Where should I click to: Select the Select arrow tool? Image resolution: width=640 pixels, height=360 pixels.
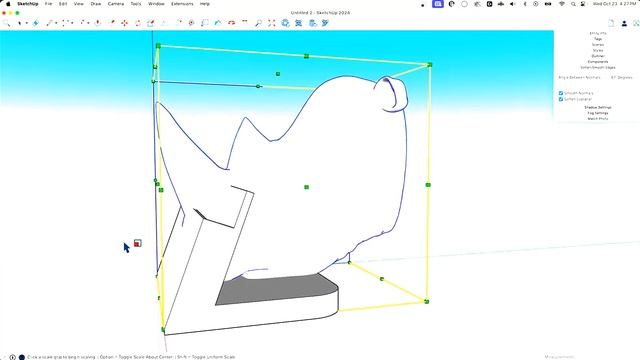(x=20, y=23)
